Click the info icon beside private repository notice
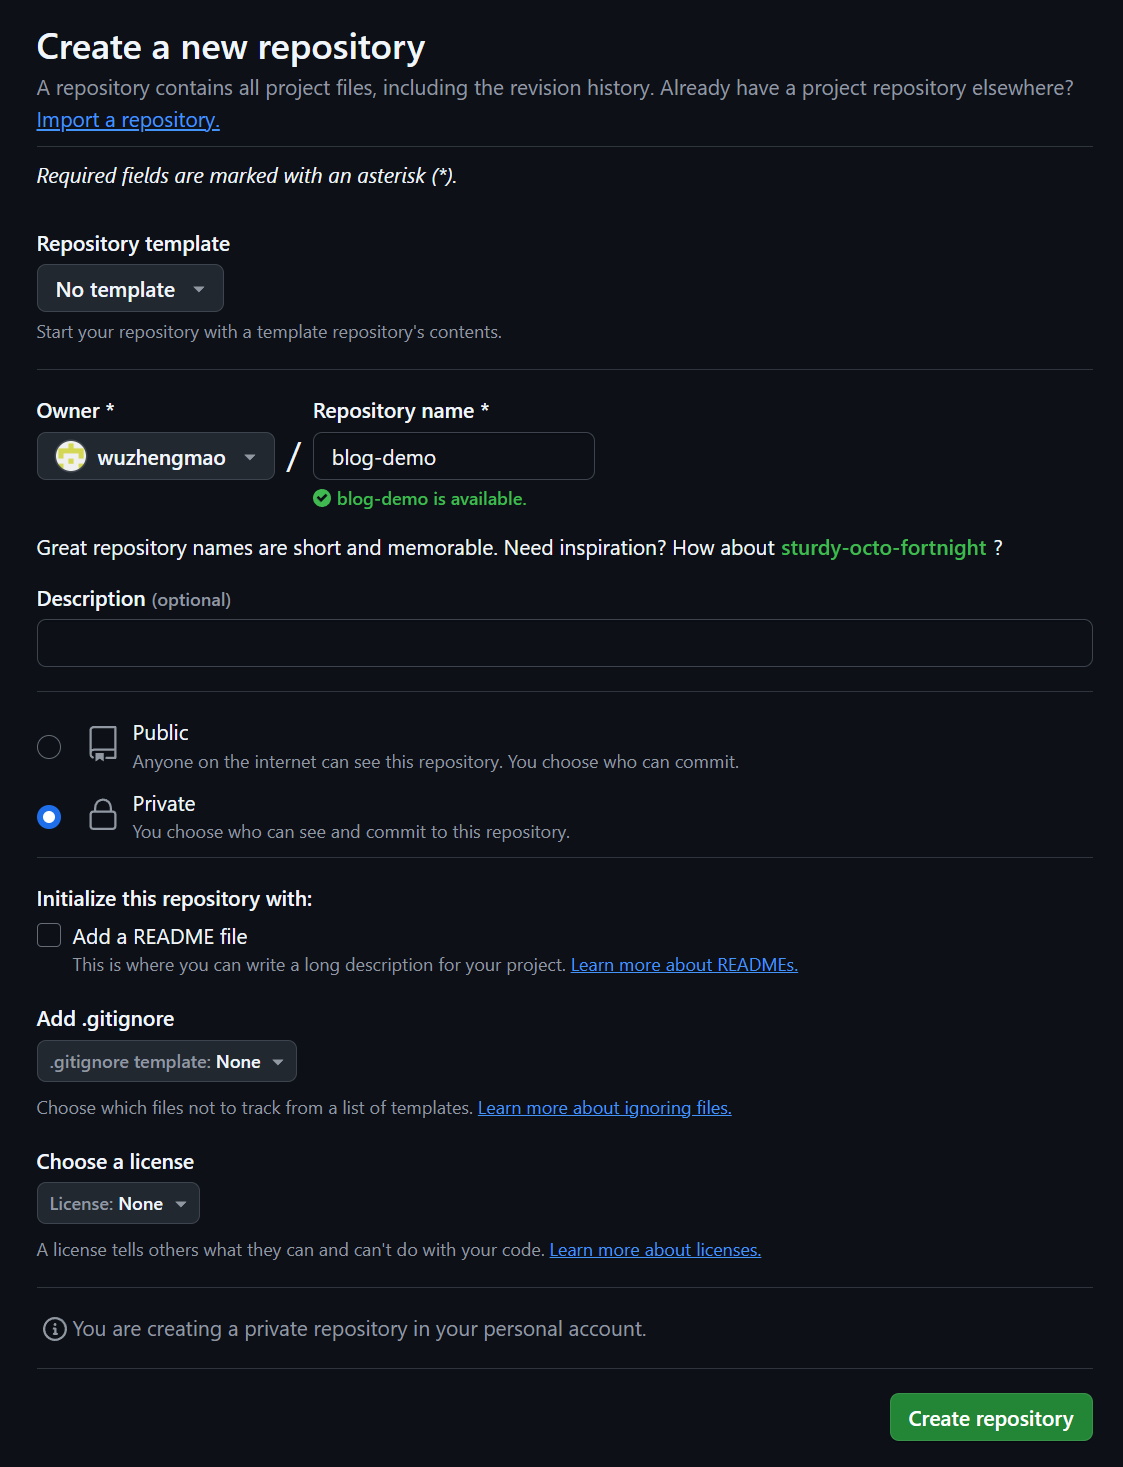1123x1467 pixels. (55, 1329)
